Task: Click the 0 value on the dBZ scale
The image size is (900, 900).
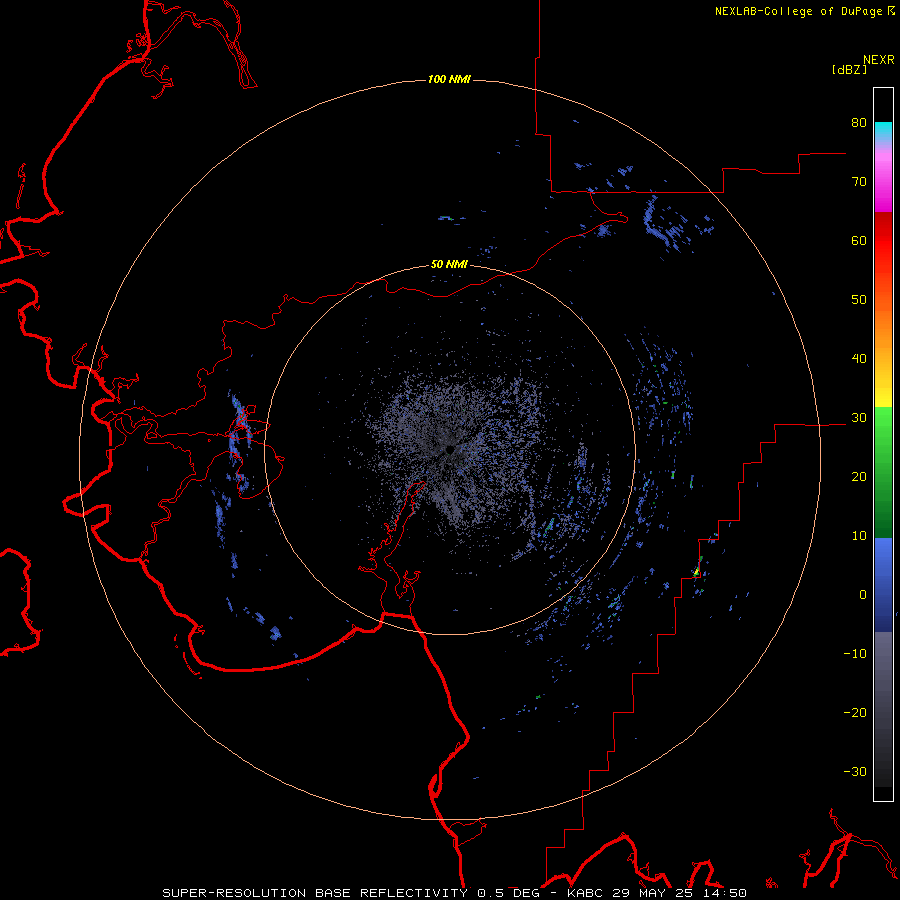Action: [863, 595]
